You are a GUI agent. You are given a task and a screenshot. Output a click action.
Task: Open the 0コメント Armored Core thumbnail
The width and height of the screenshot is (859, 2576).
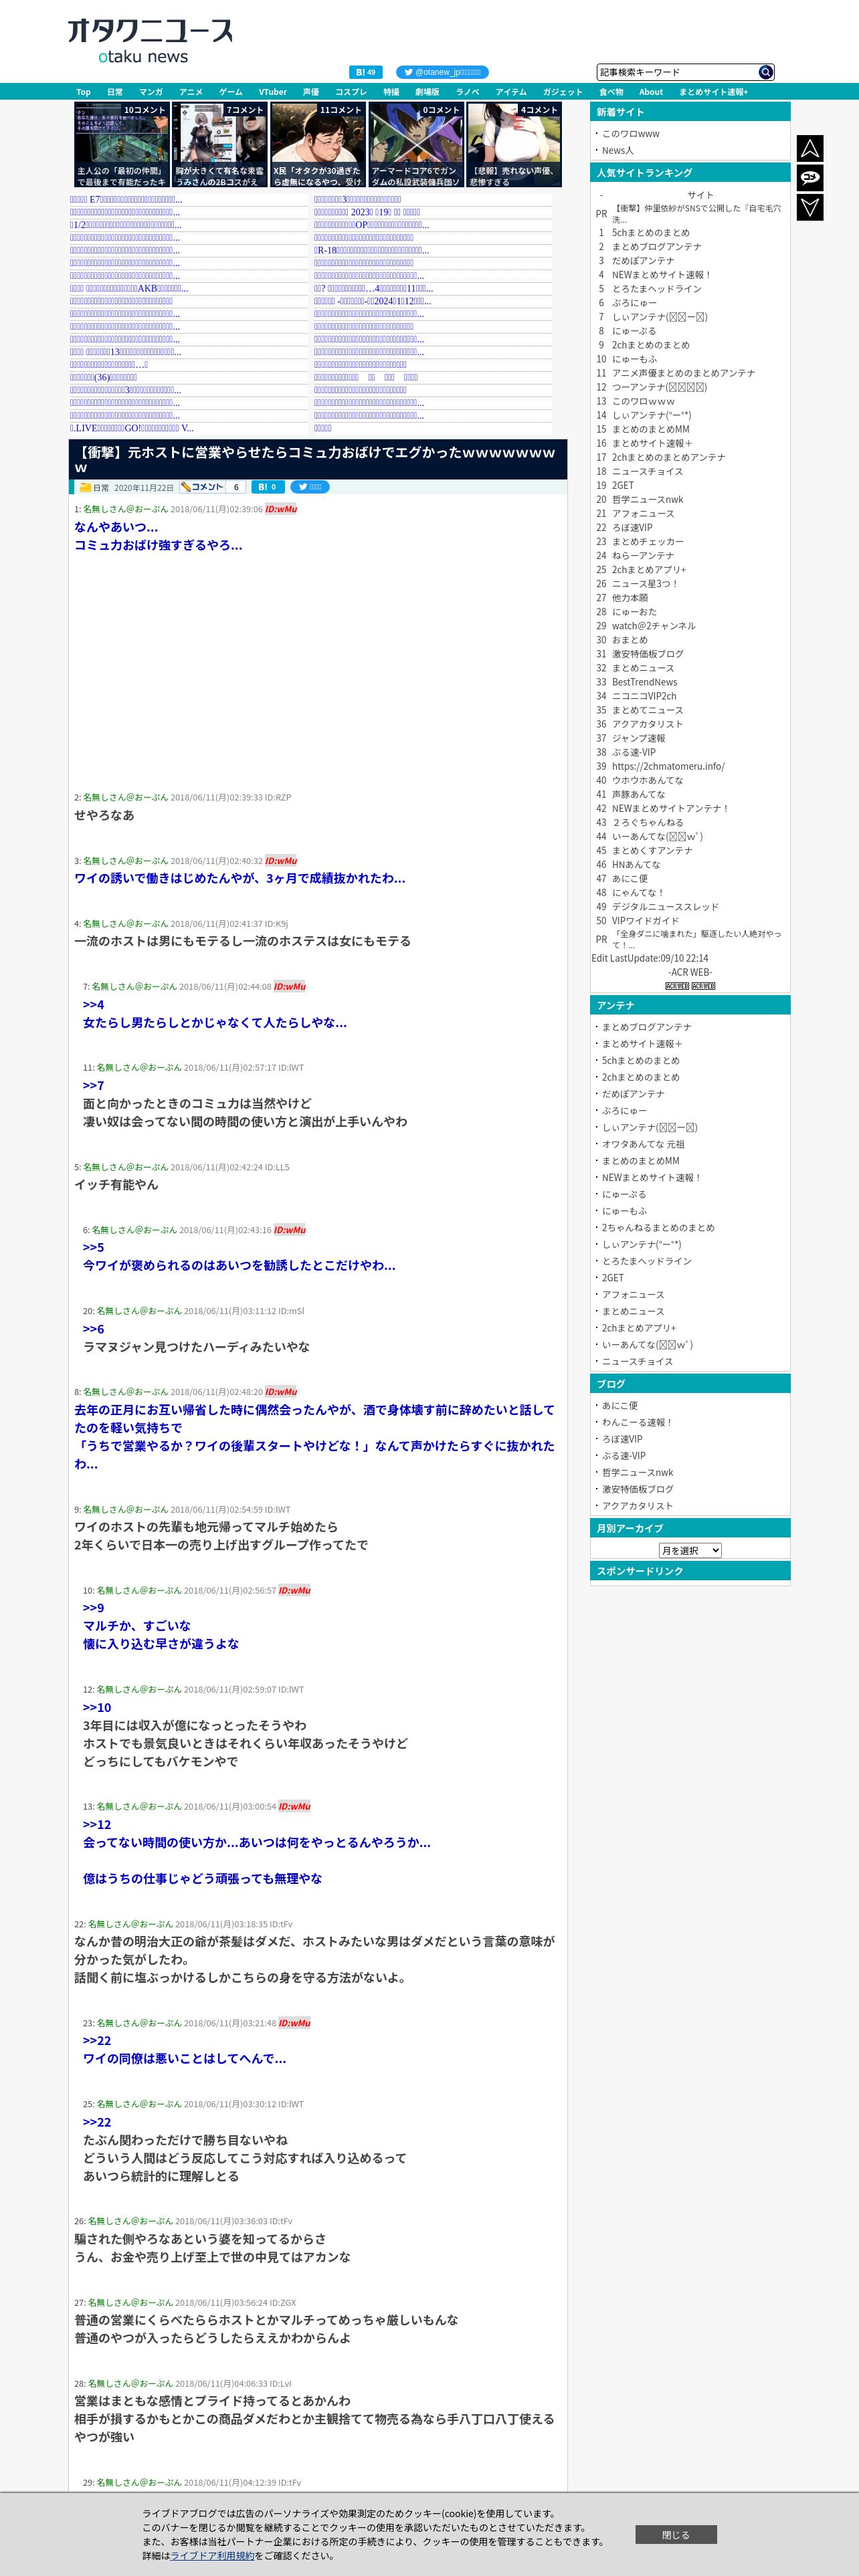coord(415,145)
